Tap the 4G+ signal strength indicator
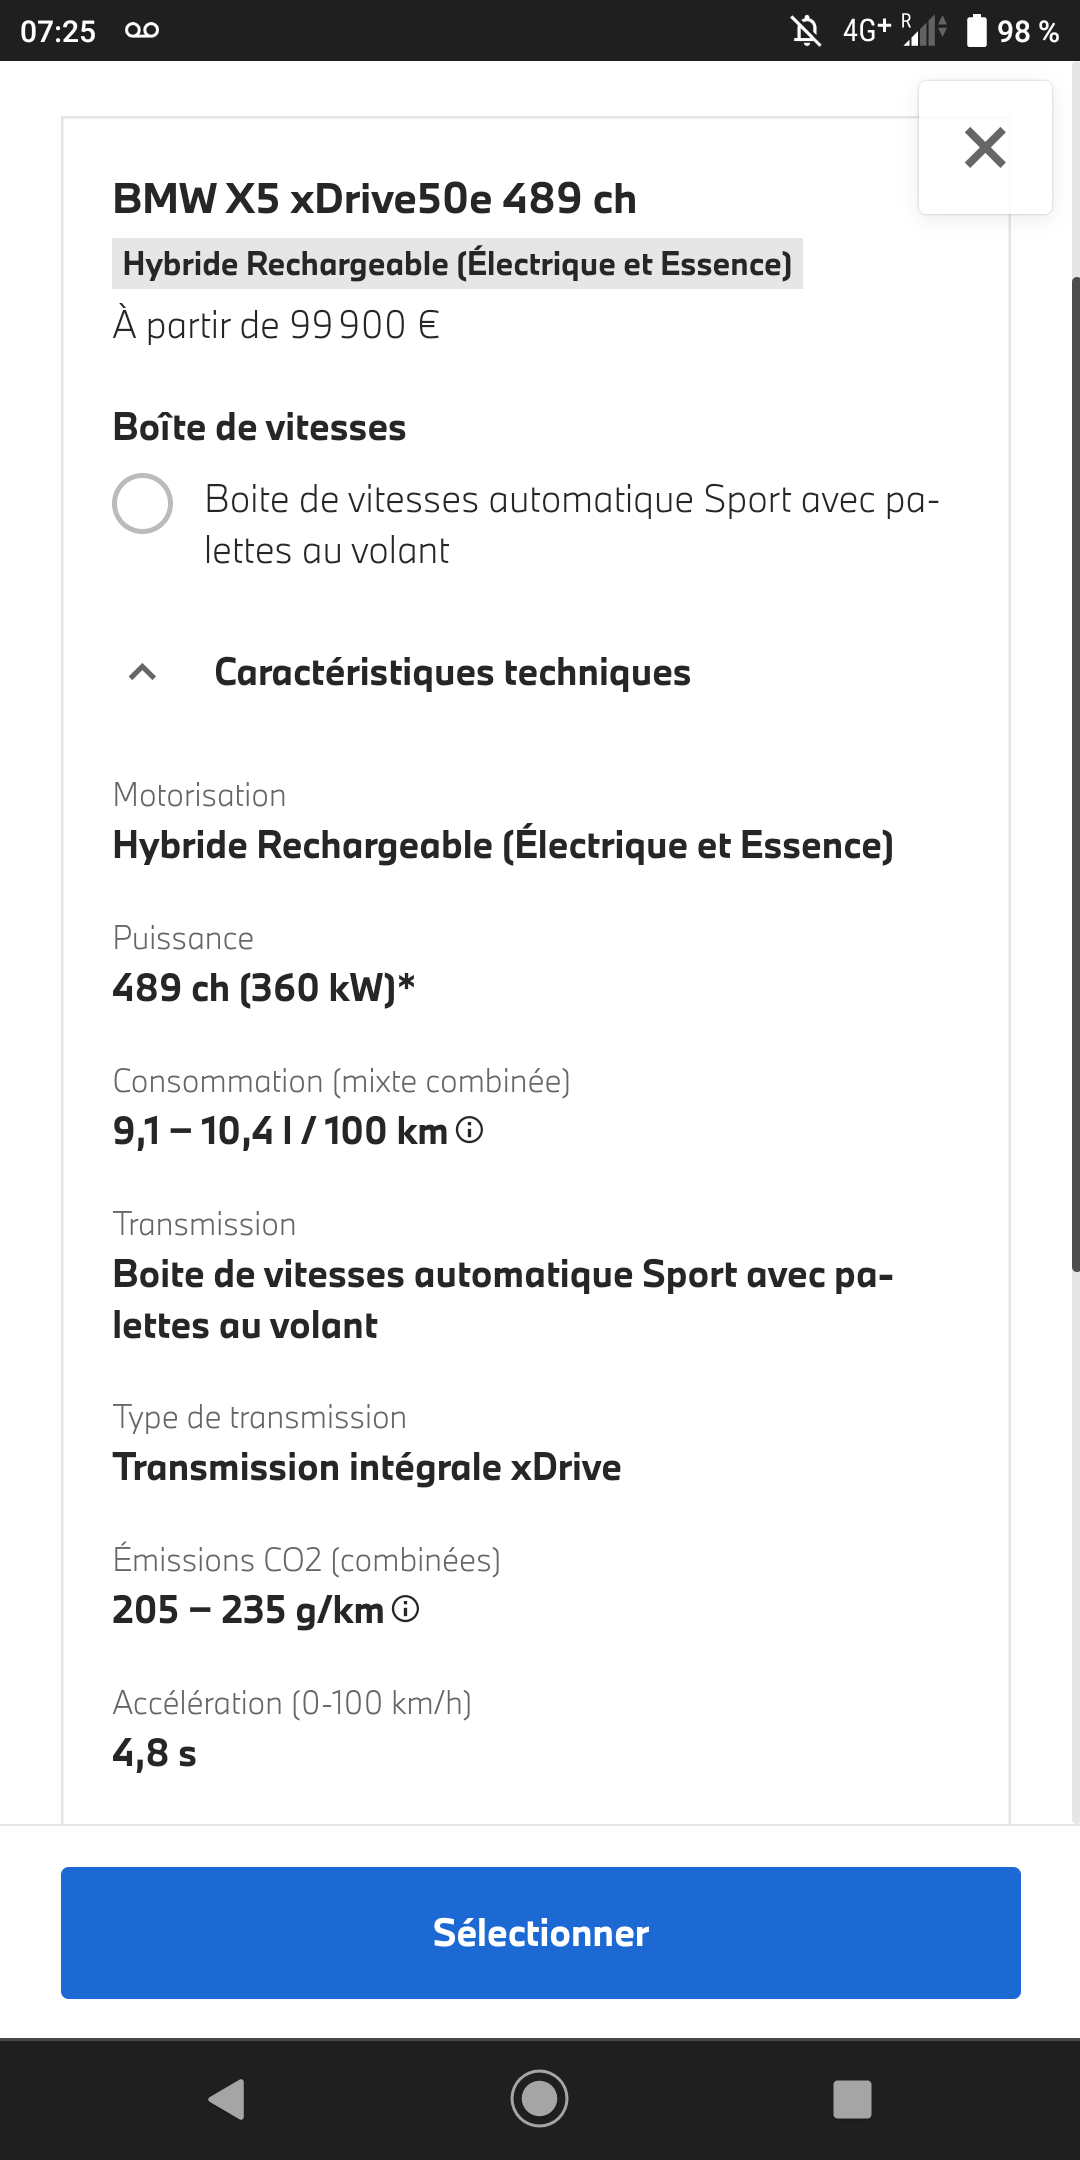This screenshot has width=1080, height=2160. click(924, 30)
